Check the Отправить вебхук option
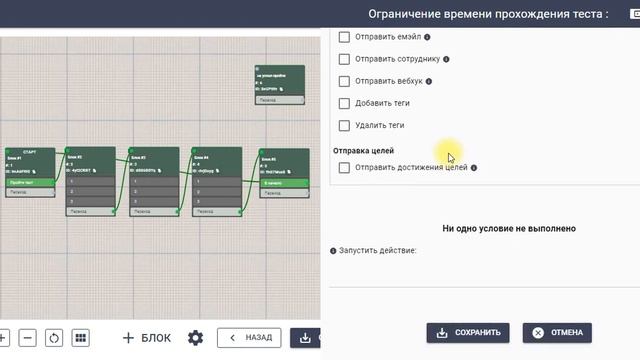The height and width of the screenshot is (360, 640). pyautogui.click(x=344, y=81)
